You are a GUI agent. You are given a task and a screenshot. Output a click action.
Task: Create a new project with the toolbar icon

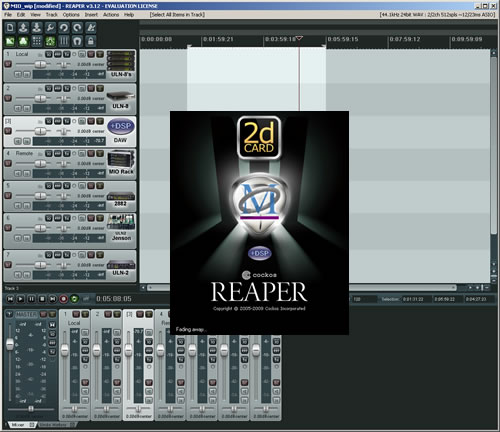pyautogui.click(x=10, y=28)
